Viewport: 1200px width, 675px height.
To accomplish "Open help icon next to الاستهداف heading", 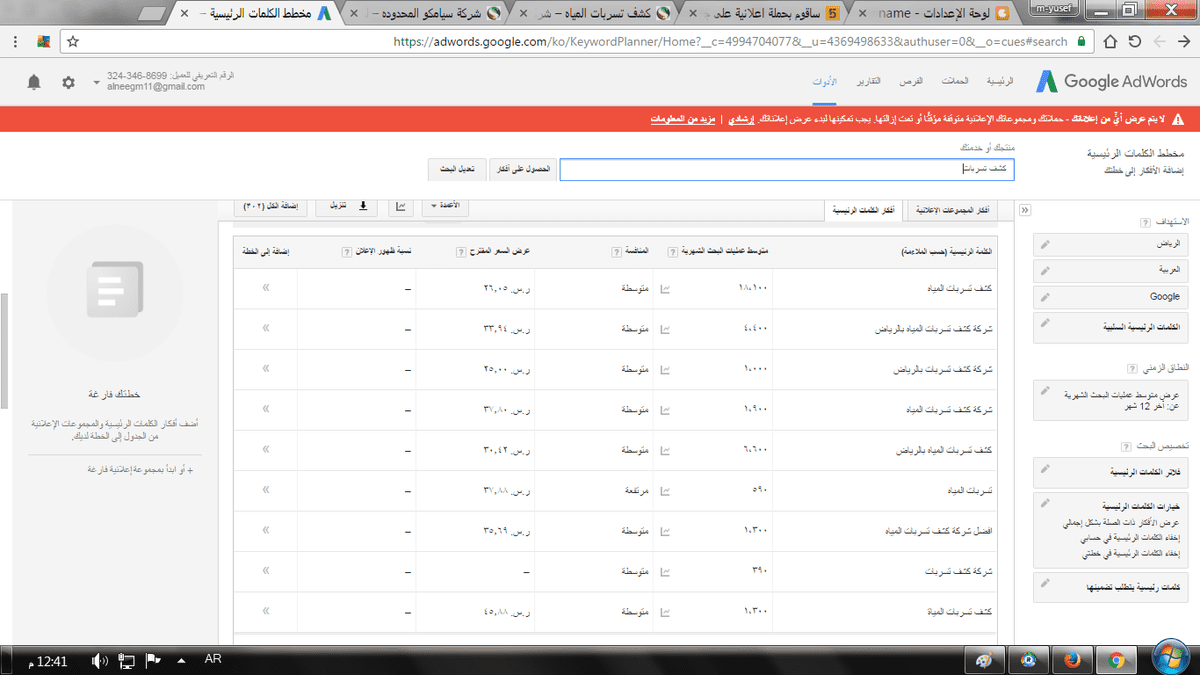I will click(x=1145, y=221).
